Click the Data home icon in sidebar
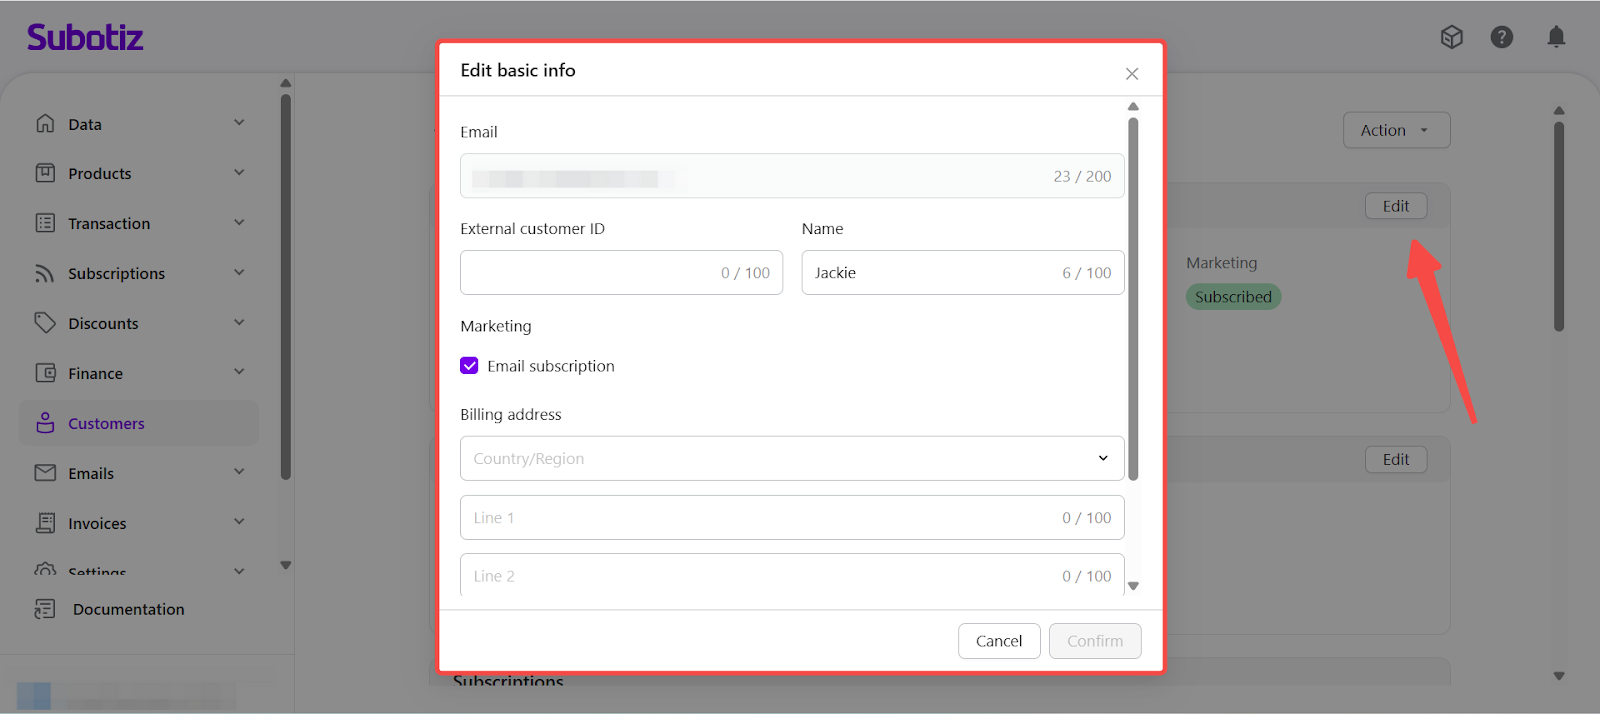Viewport: 1600px width, 714px height. tap(45, 124)
